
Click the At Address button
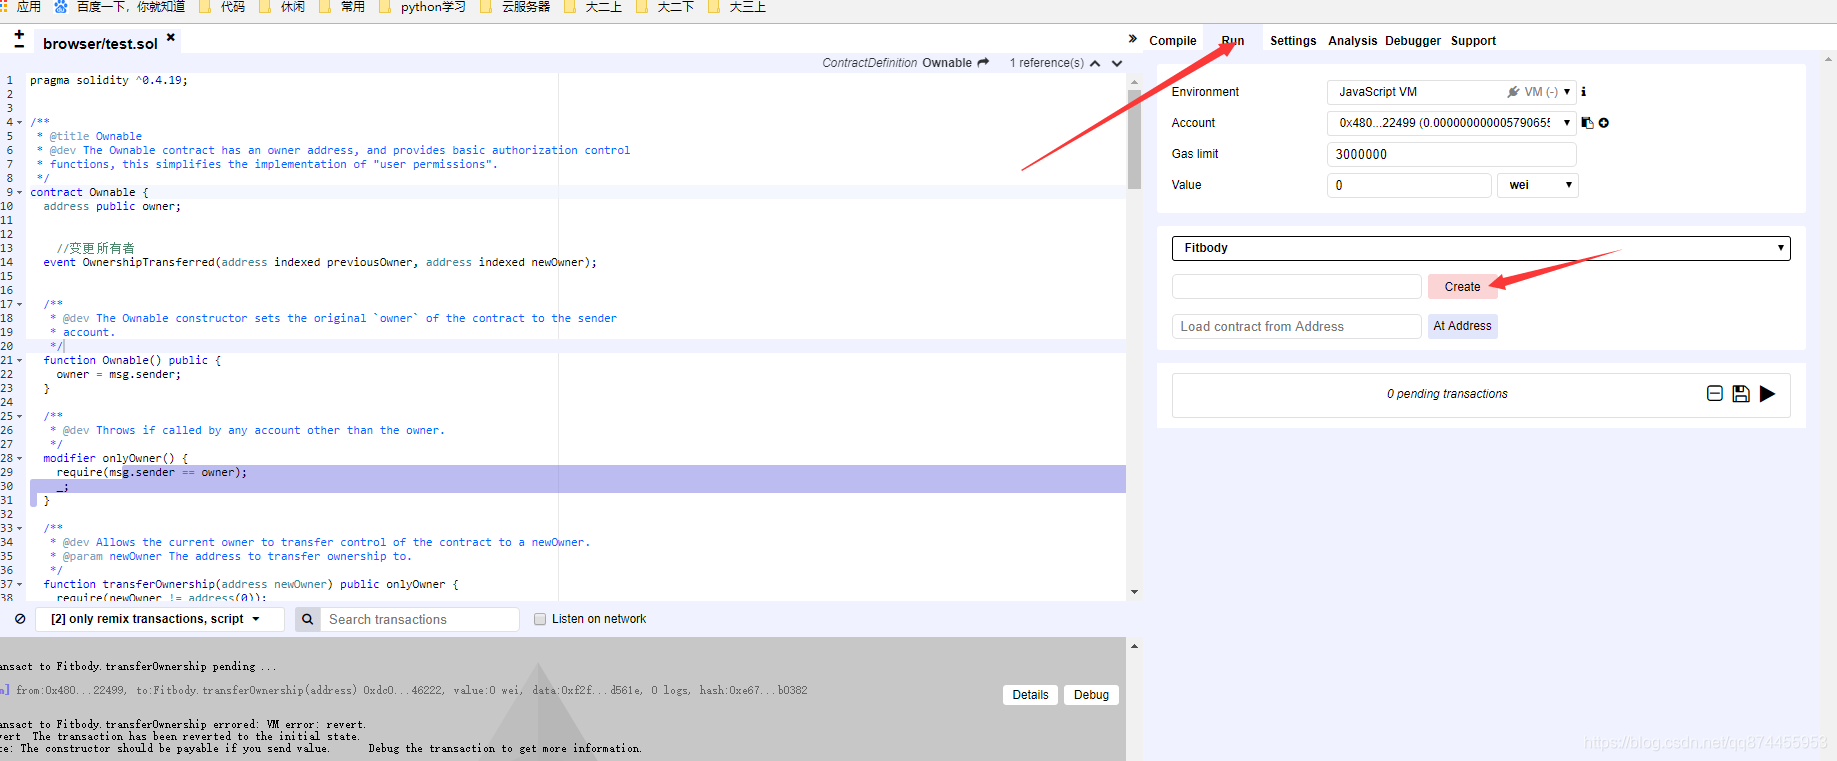1462,326
